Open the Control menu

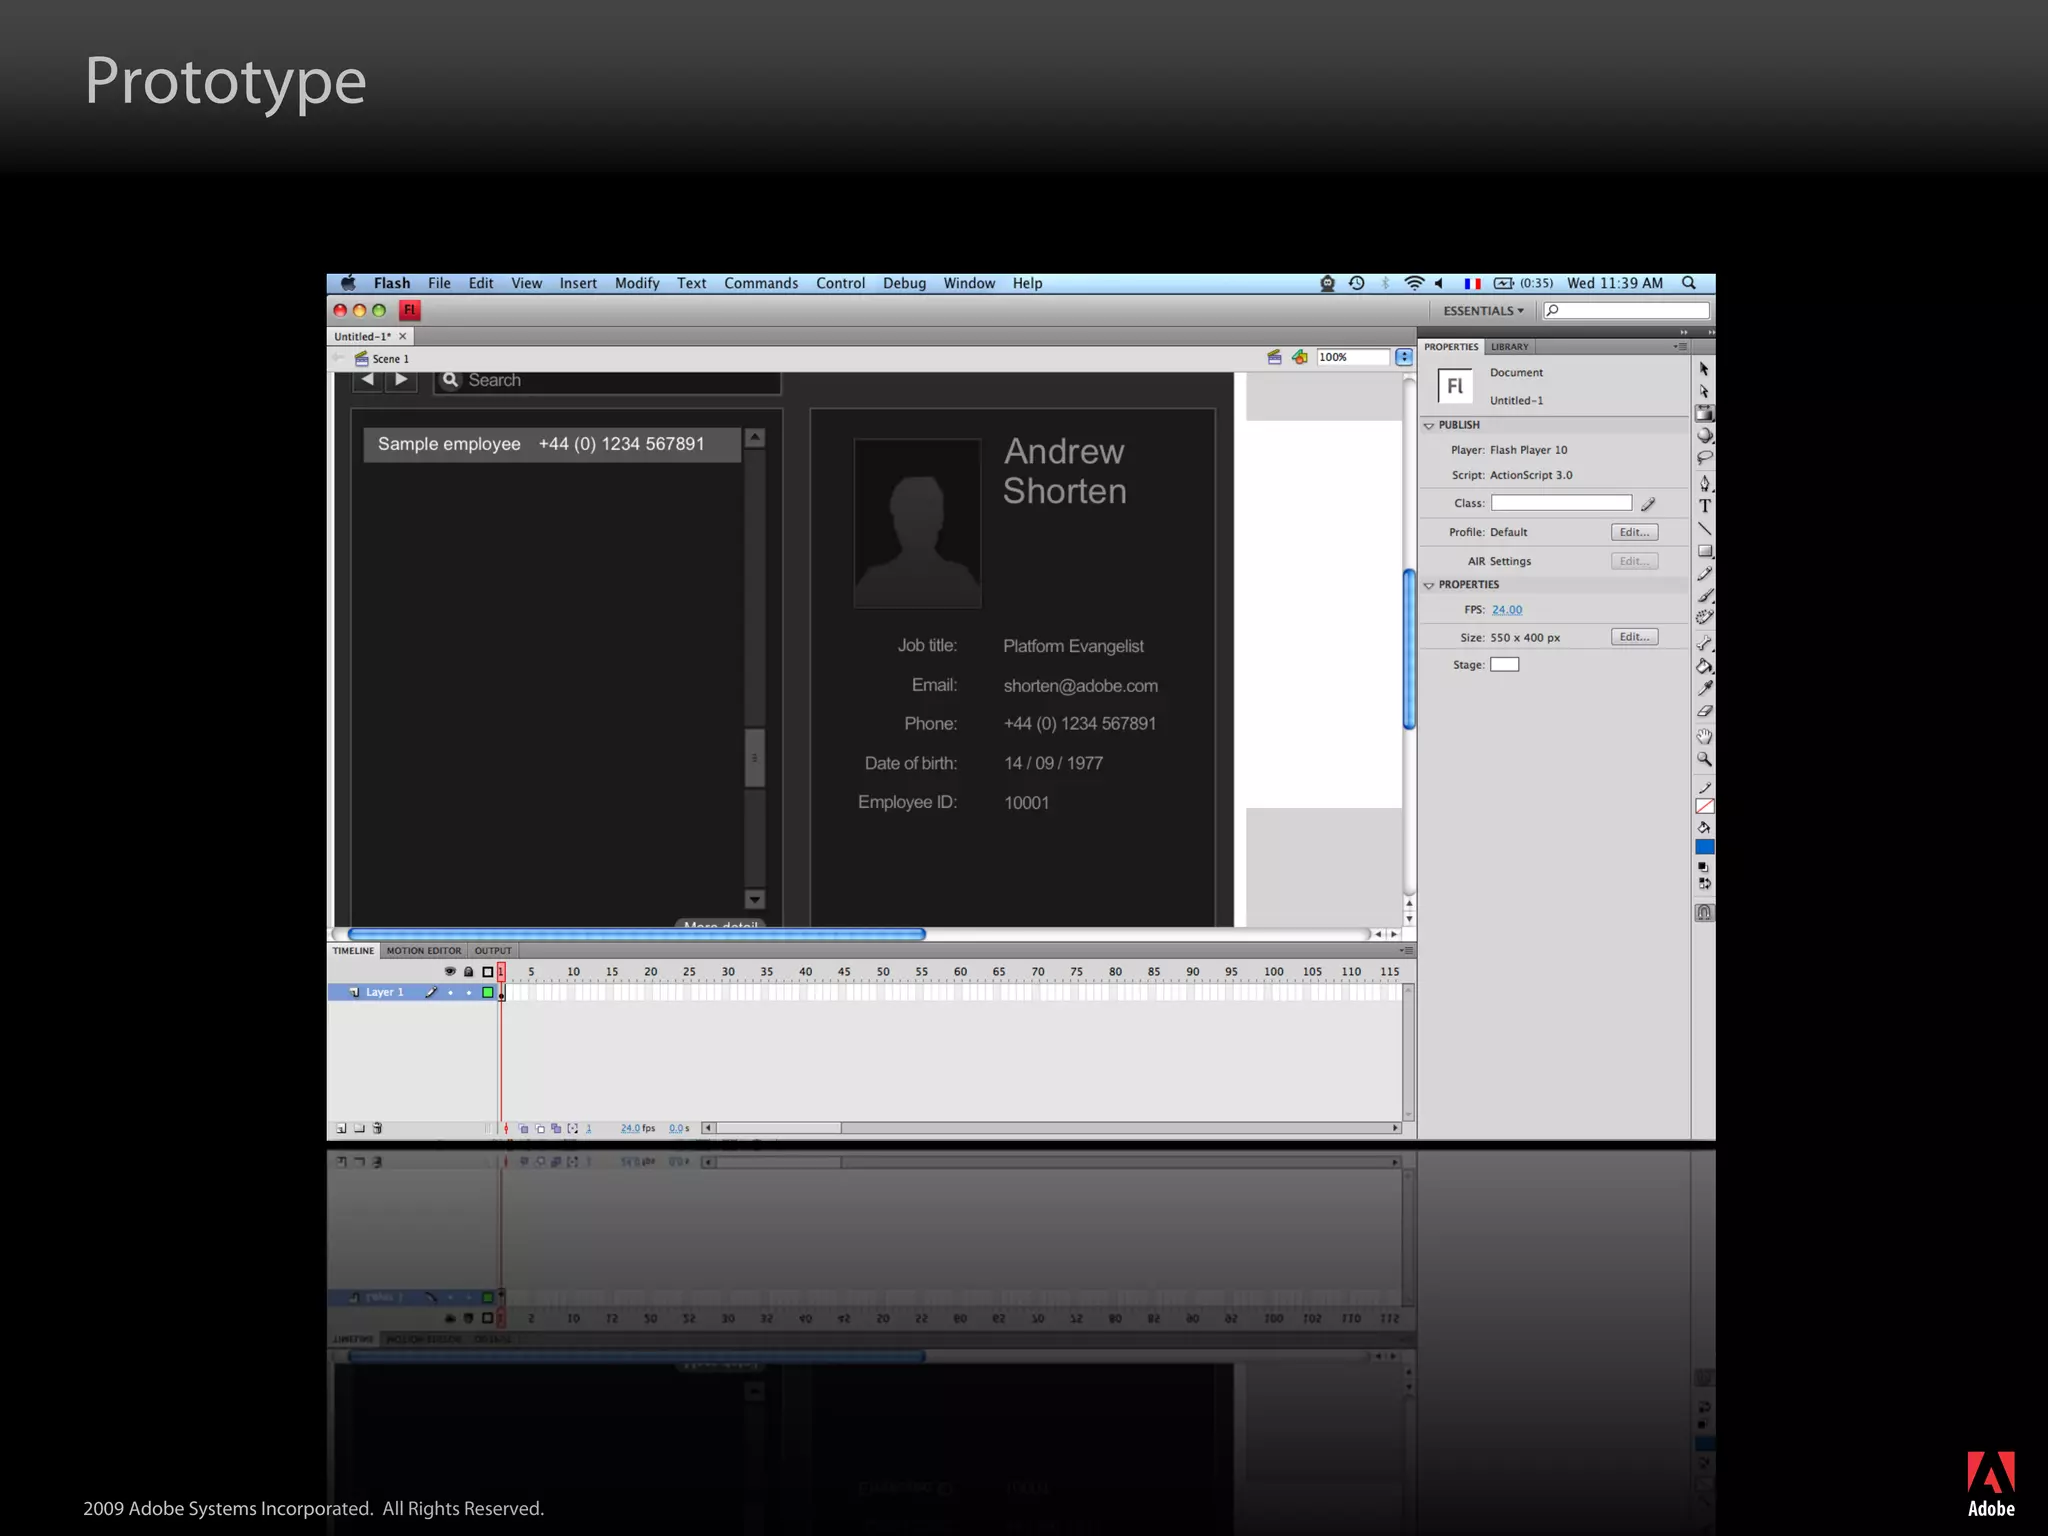pos(840,283)
